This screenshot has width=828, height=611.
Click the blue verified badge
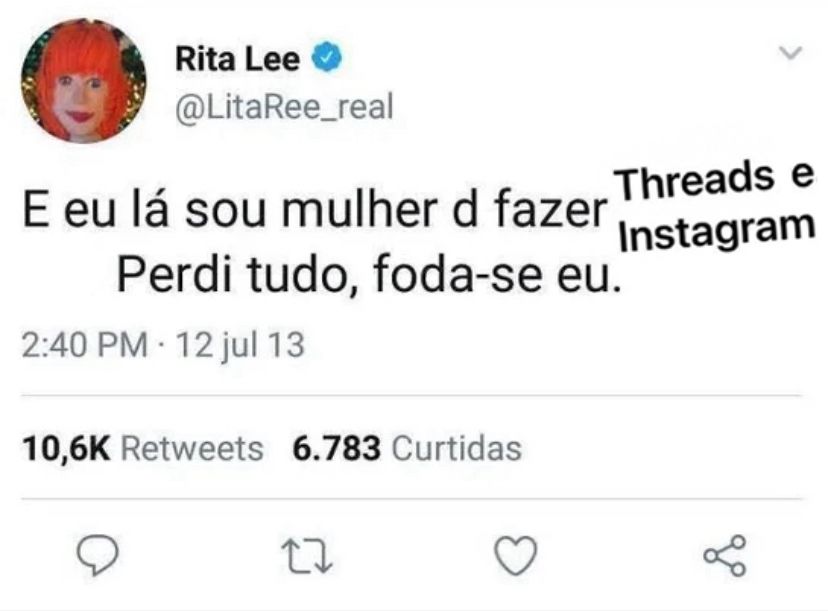pyautogui.click(x=328, y=58)
